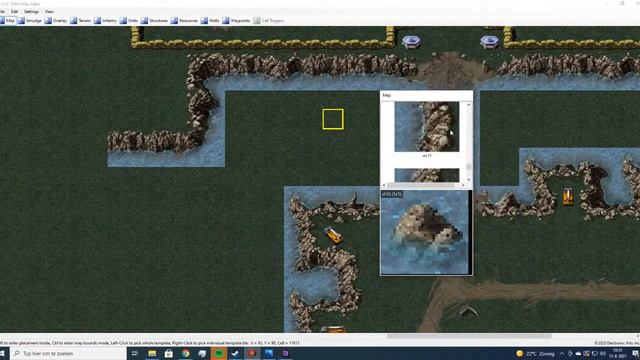Viewport: 640px width, 360px height.
Task: Pick the Resources tool
Action: click(x=184, y=20)
